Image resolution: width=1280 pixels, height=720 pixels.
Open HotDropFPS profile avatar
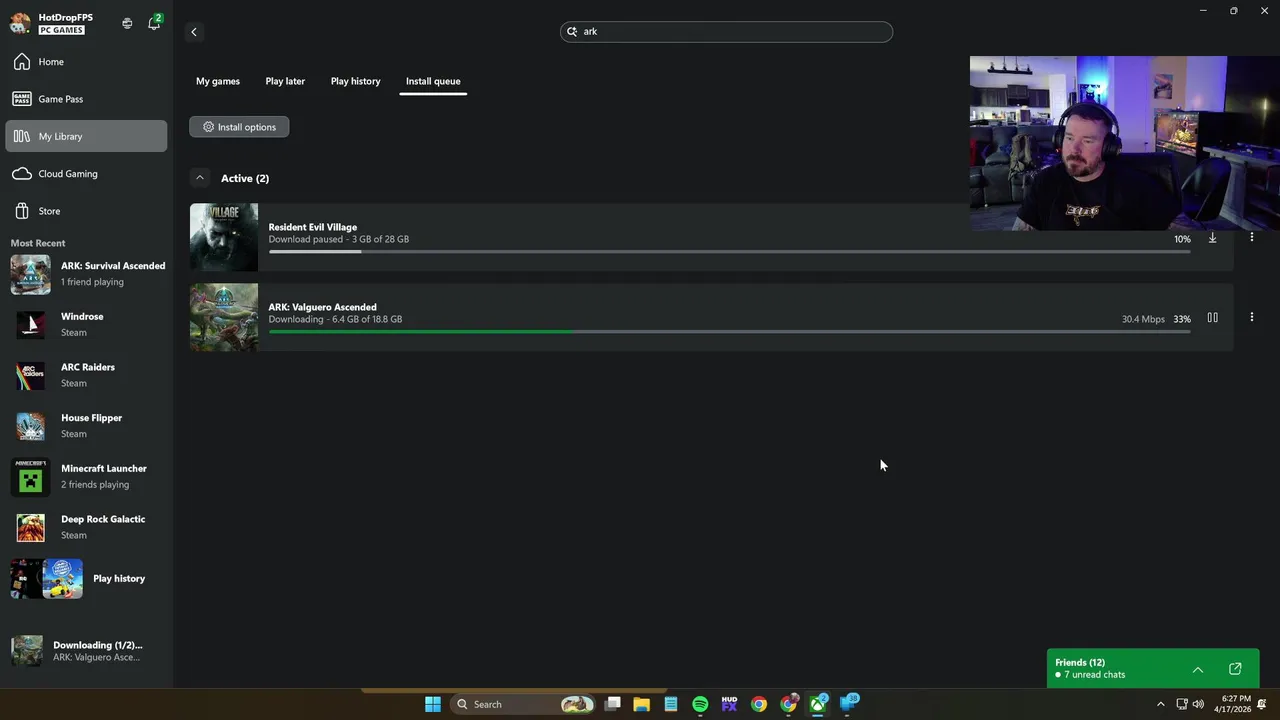point(20,23)
